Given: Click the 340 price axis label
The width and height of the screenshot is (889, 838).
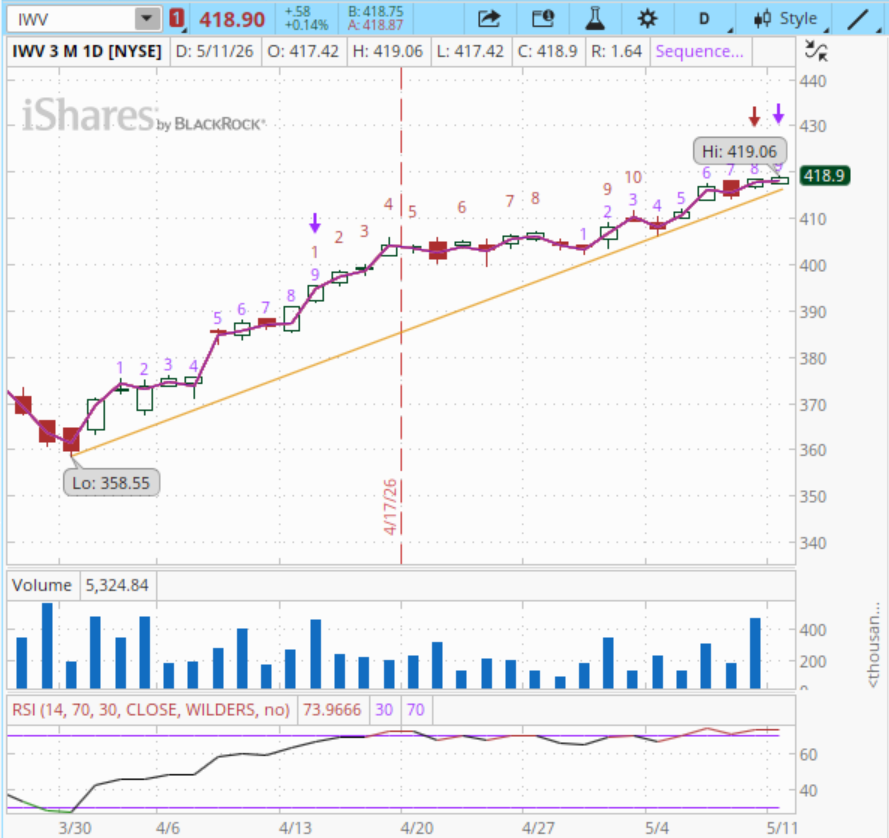Looking at the screenshot, I should tap(813, 543).
